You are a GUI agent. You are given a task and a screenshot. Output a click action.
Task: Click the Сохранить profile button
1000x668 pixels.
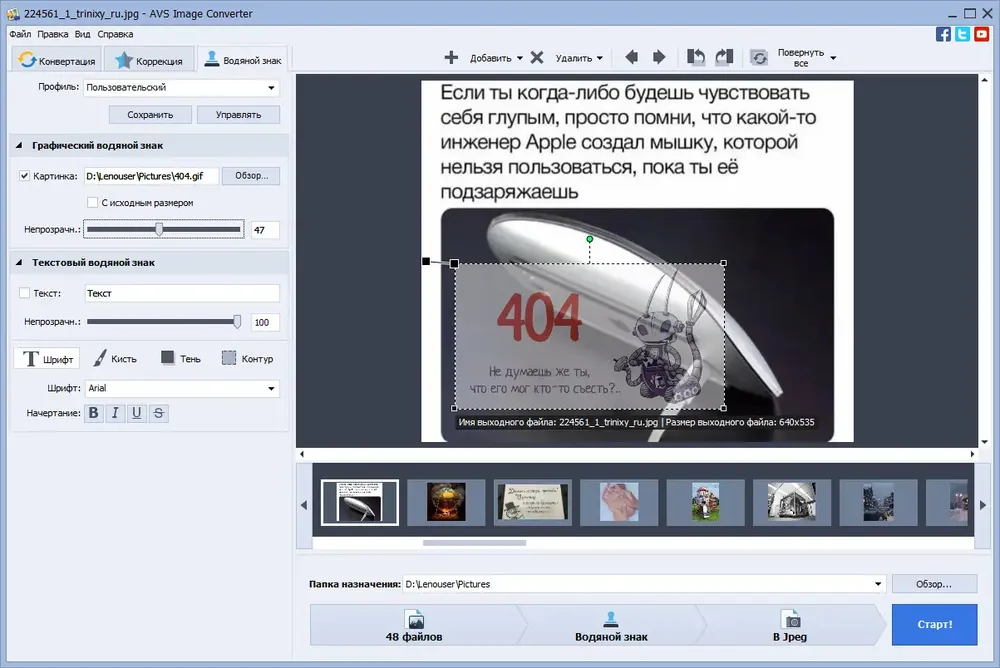click(150, 115)
